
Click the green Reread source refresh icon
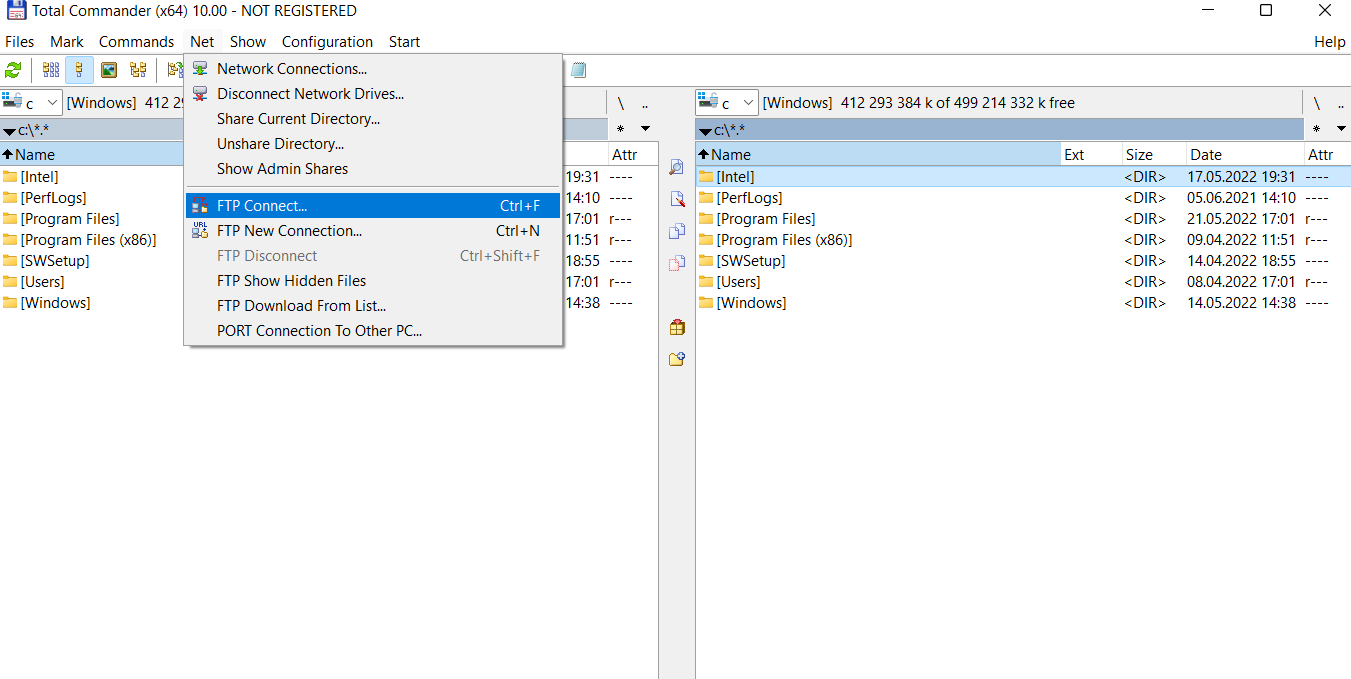point(13,70)
